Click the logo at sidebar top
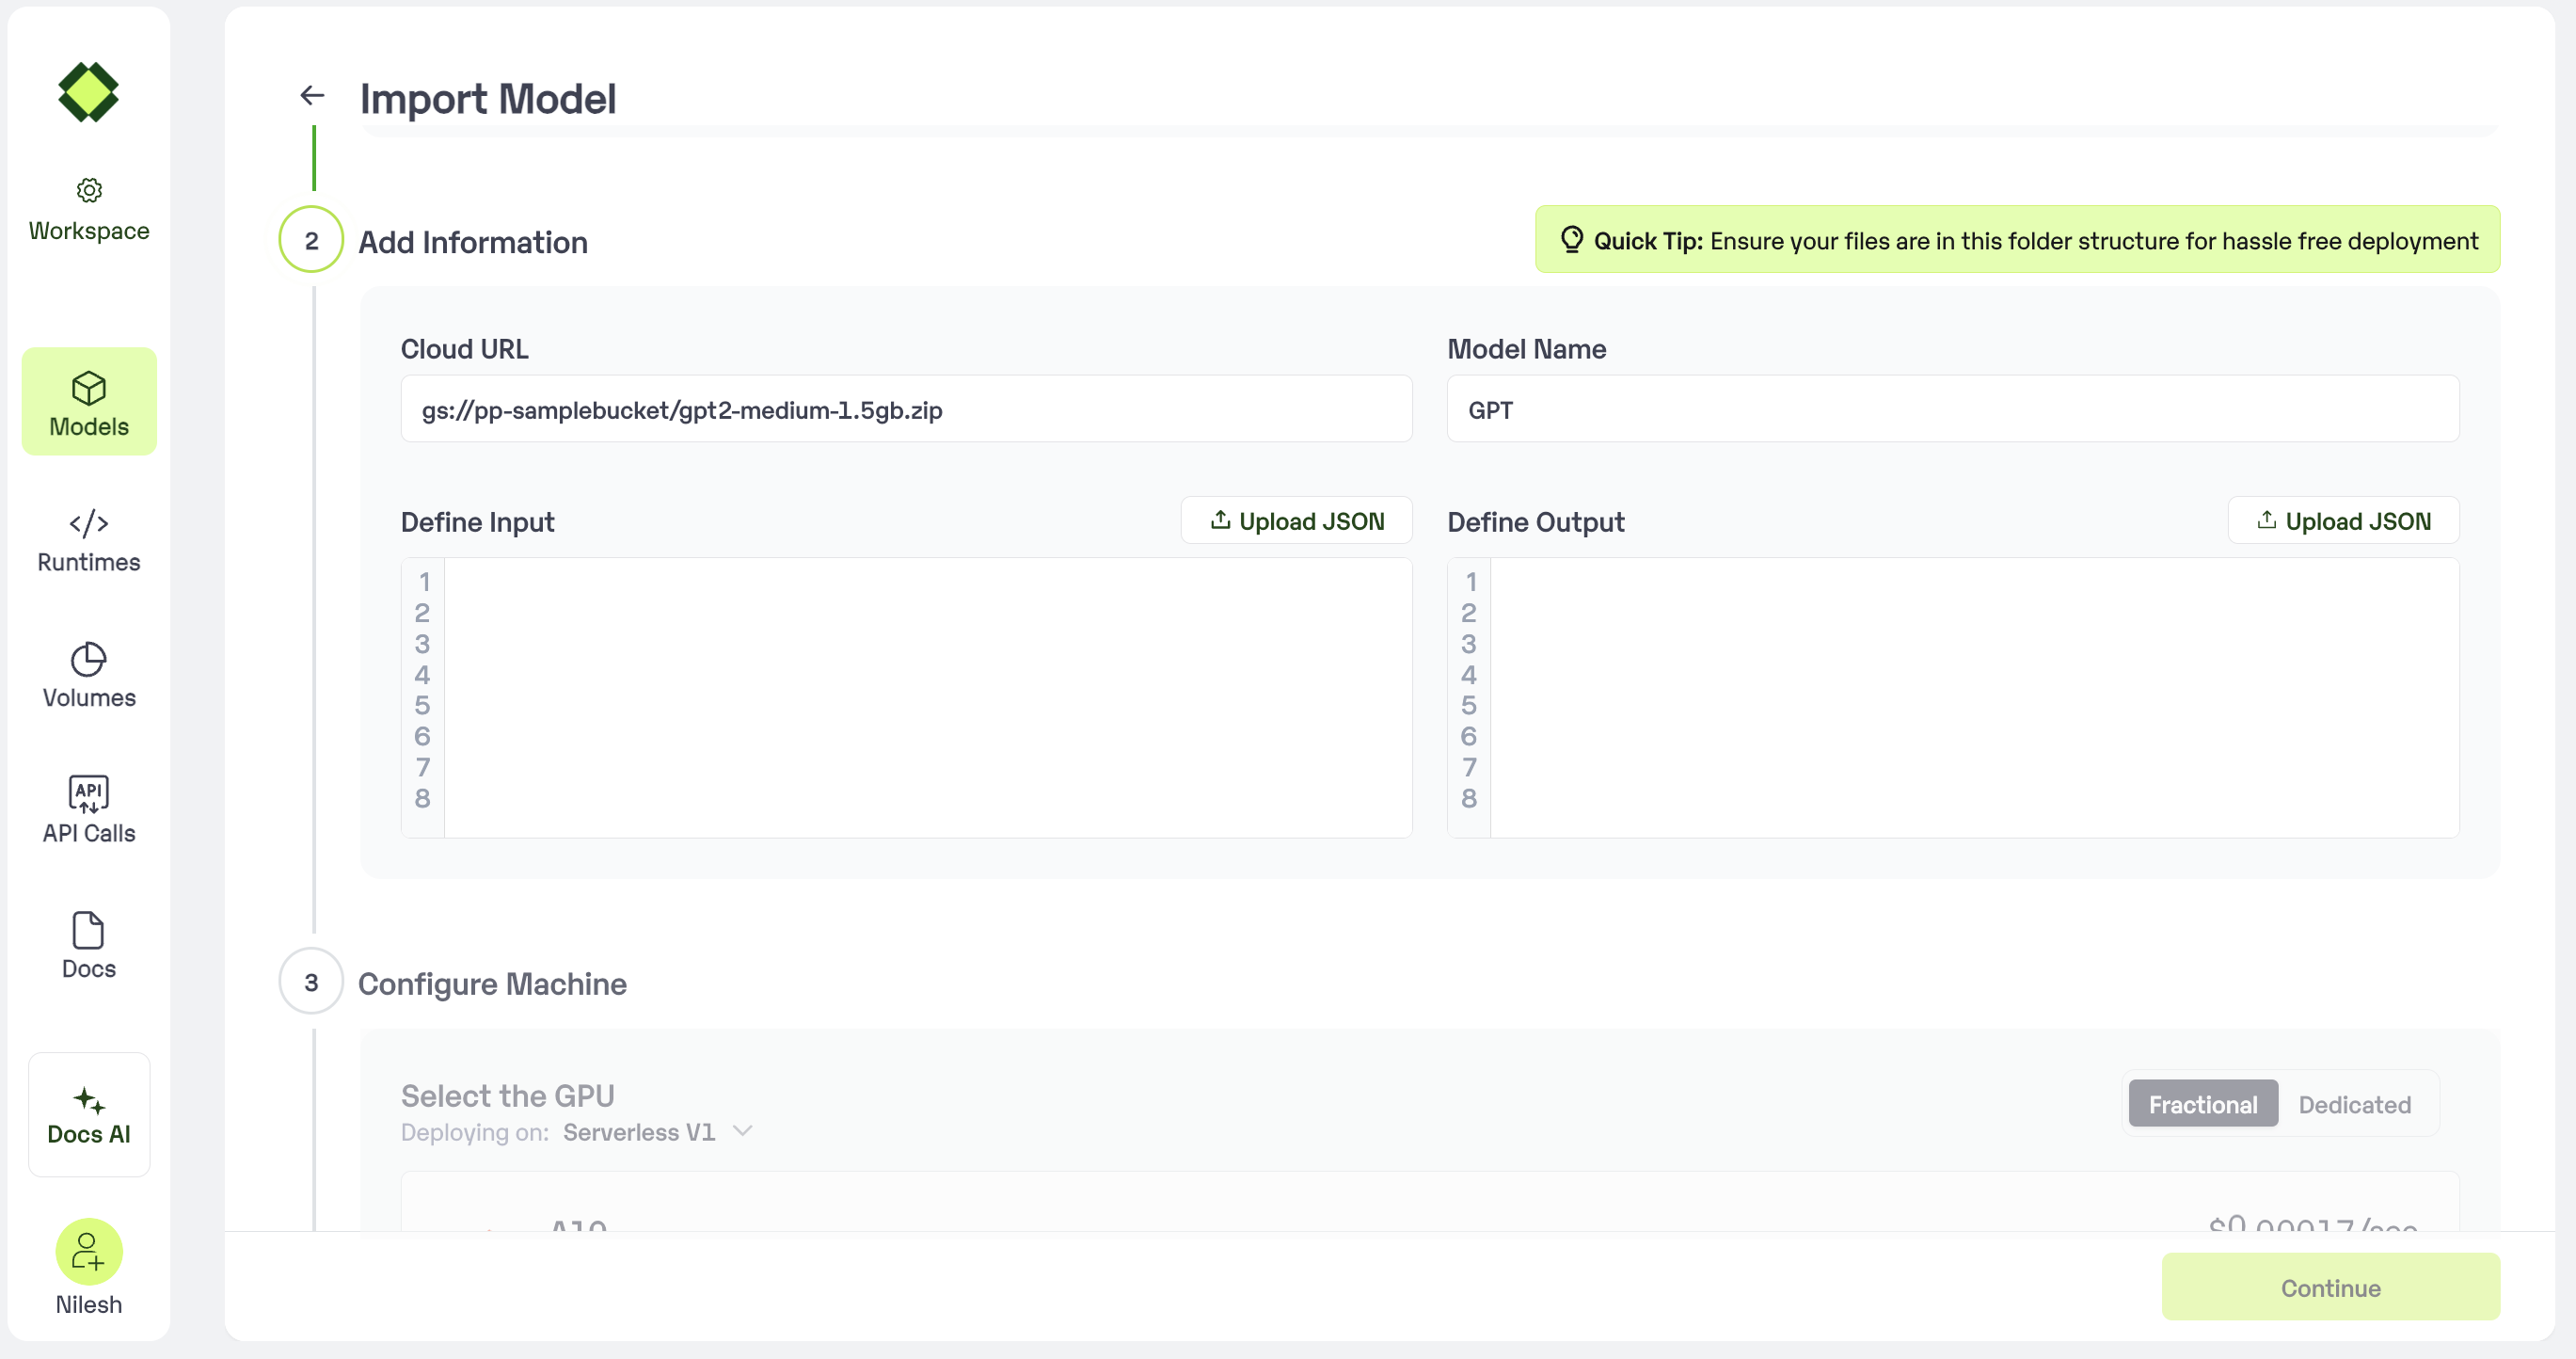The width and height of the screenshot is (2576, 1359). pyautogui.click(x=89, y=92)
